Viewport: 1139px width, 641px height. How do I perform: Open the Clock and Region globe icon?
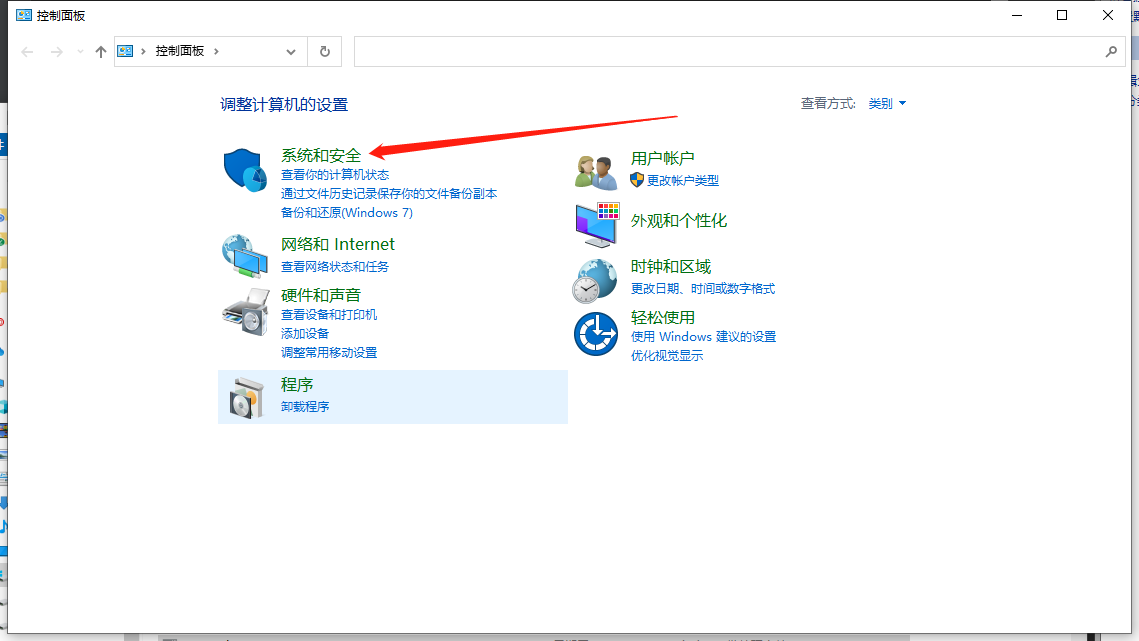(x=594, y=281)
